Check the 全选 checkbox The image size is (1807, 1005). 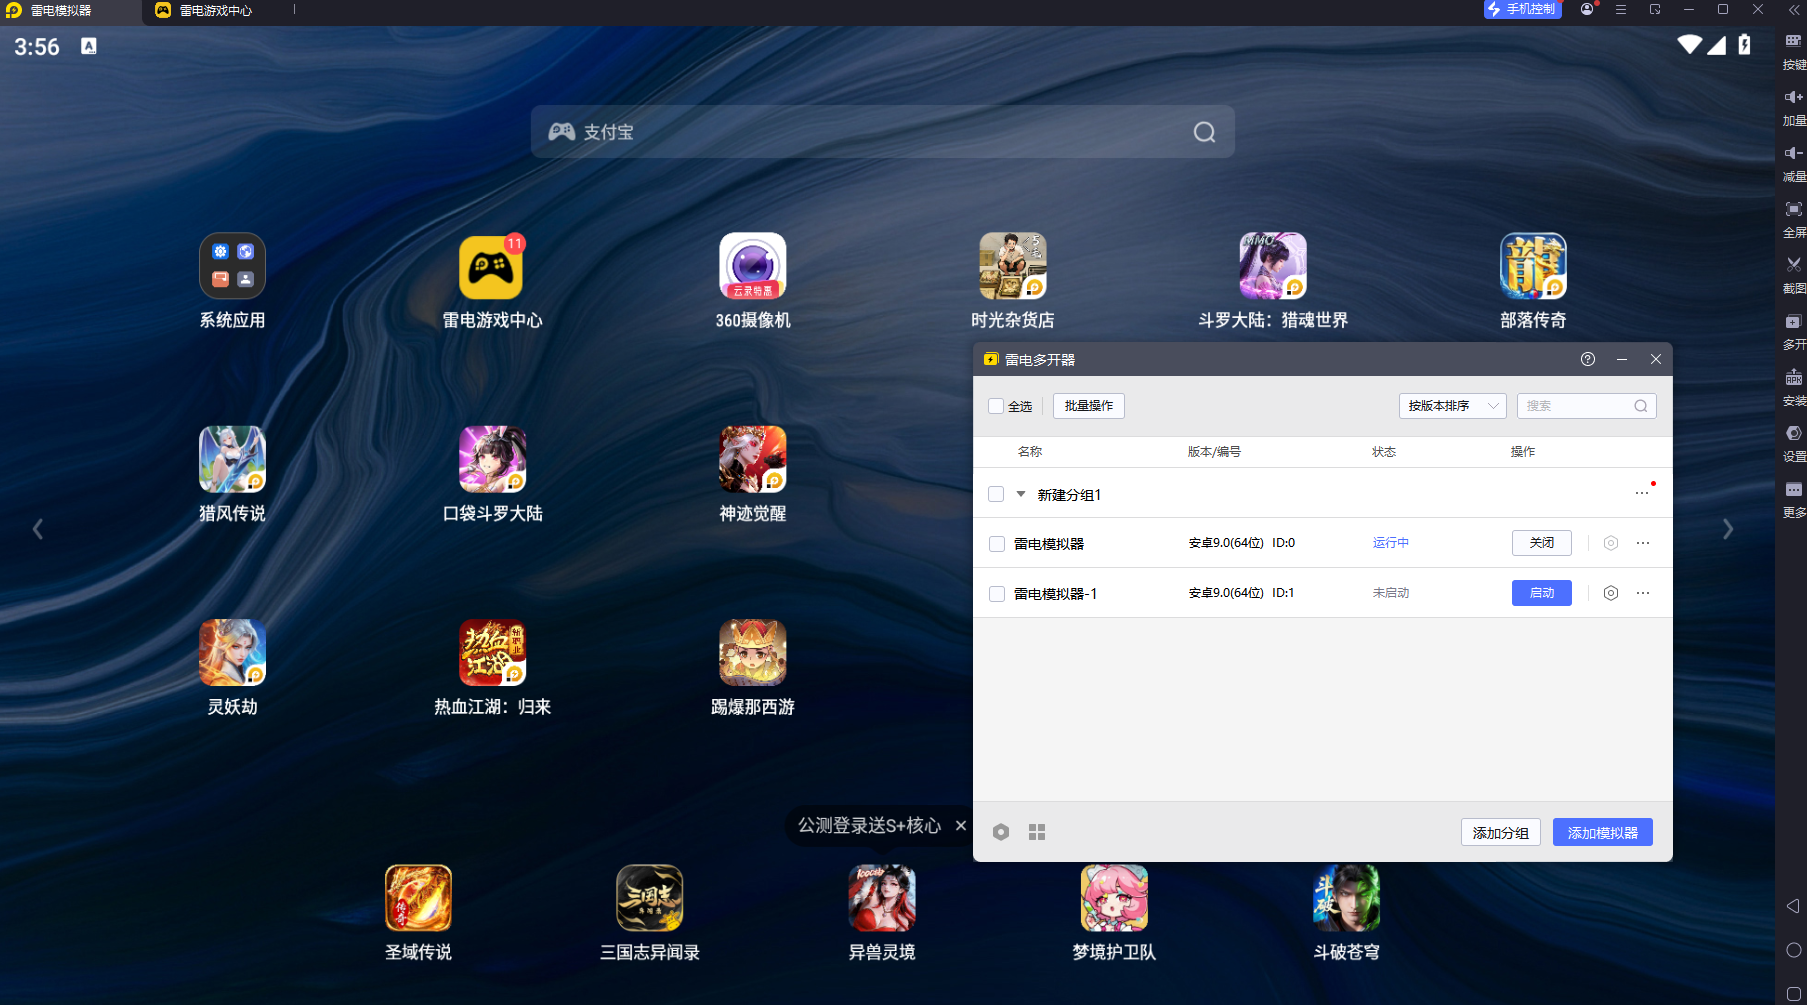[996, 406]
